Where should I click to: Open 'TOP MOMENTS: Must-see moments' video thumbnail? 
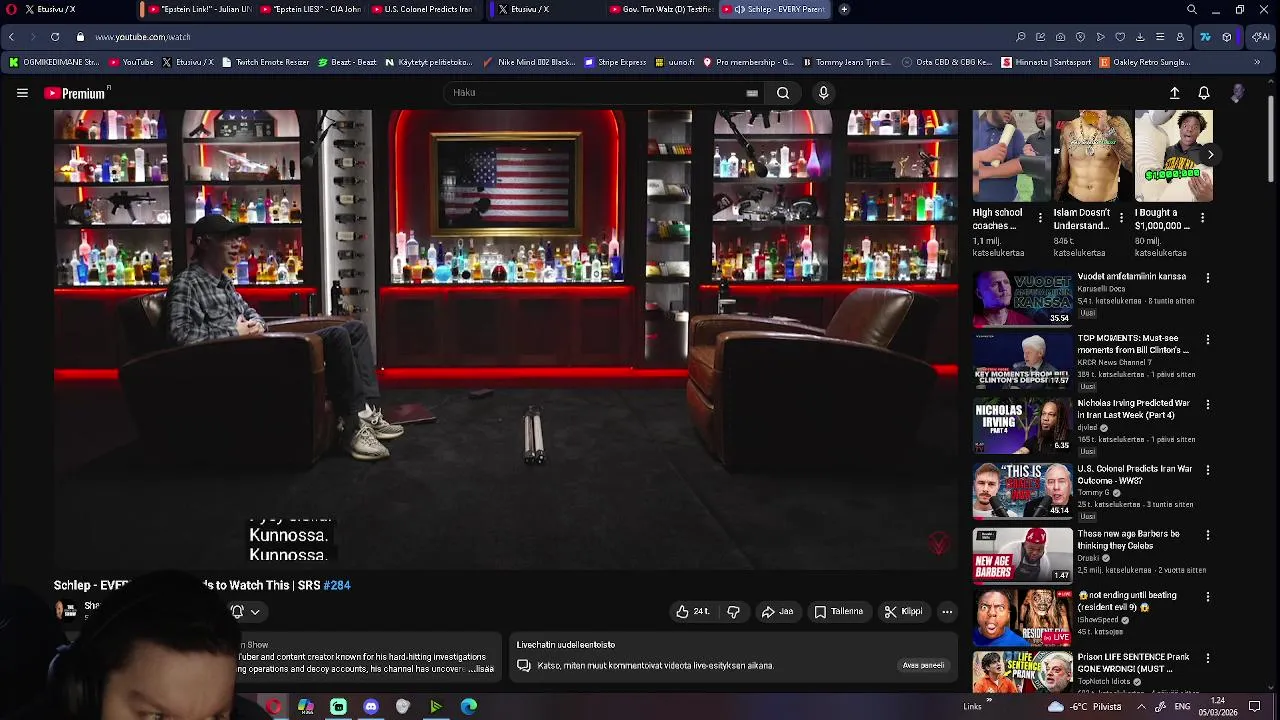tap(1022, 361)
